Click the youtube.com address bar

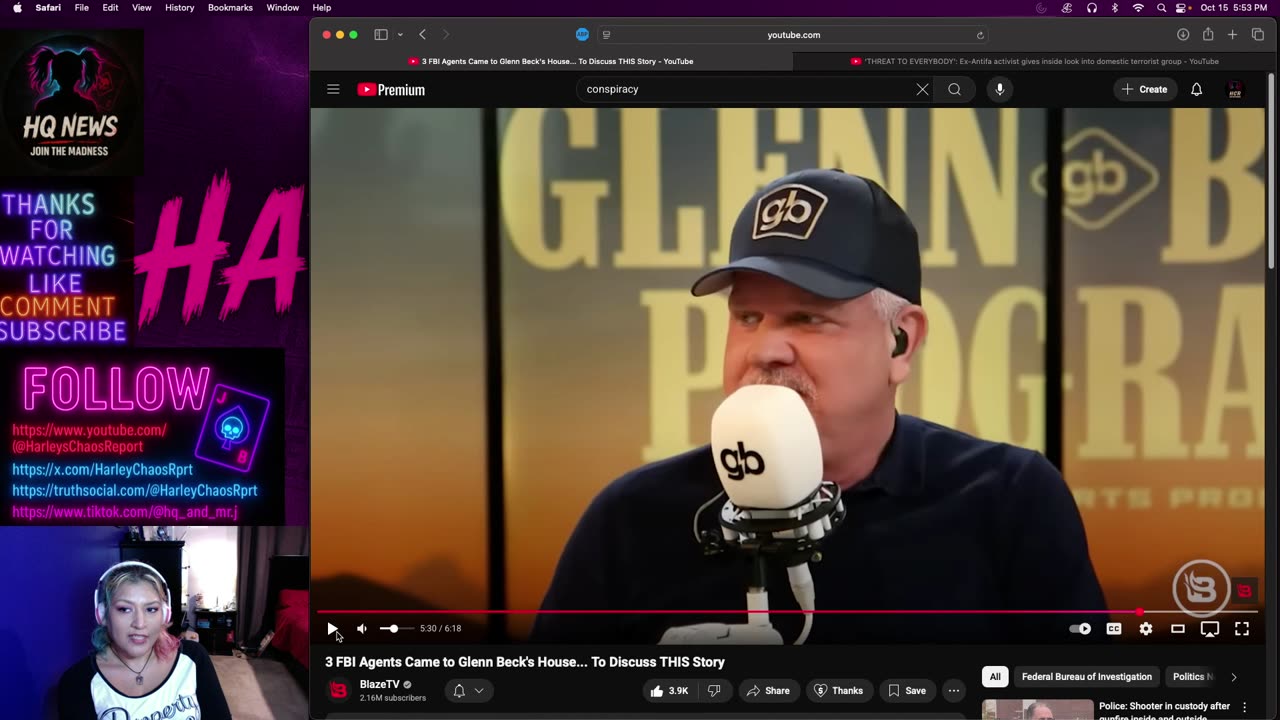click(x=793, y=35)
